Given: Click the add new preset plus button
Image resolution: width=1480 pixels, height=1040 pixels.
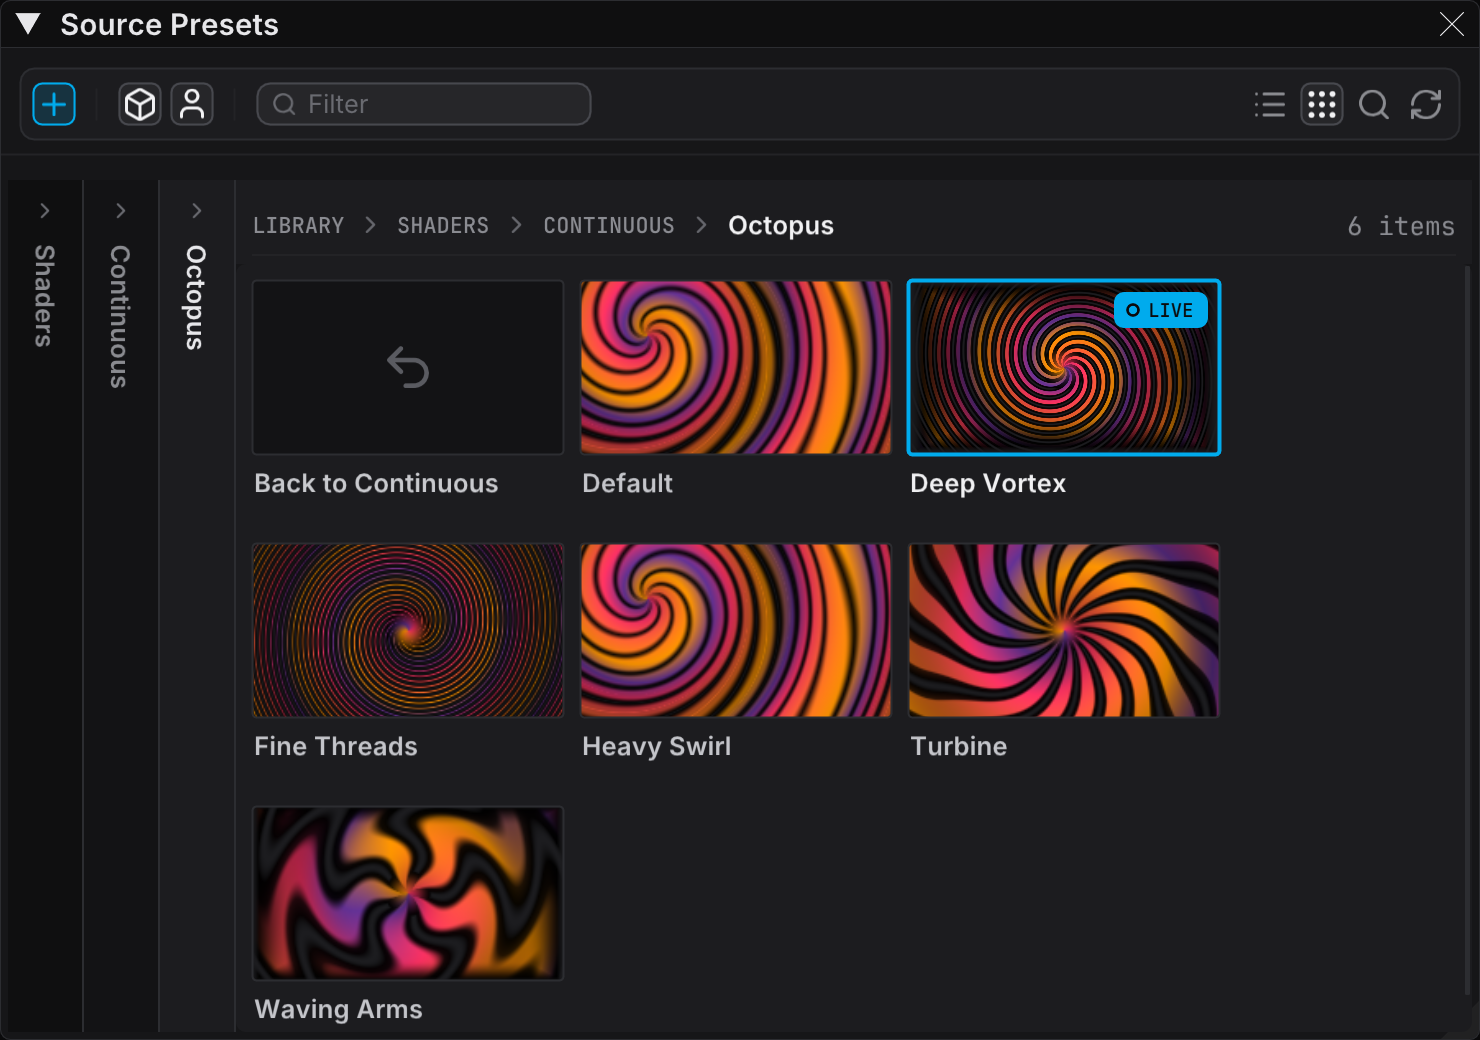Looking at the screenshot, I should (54, 104).
